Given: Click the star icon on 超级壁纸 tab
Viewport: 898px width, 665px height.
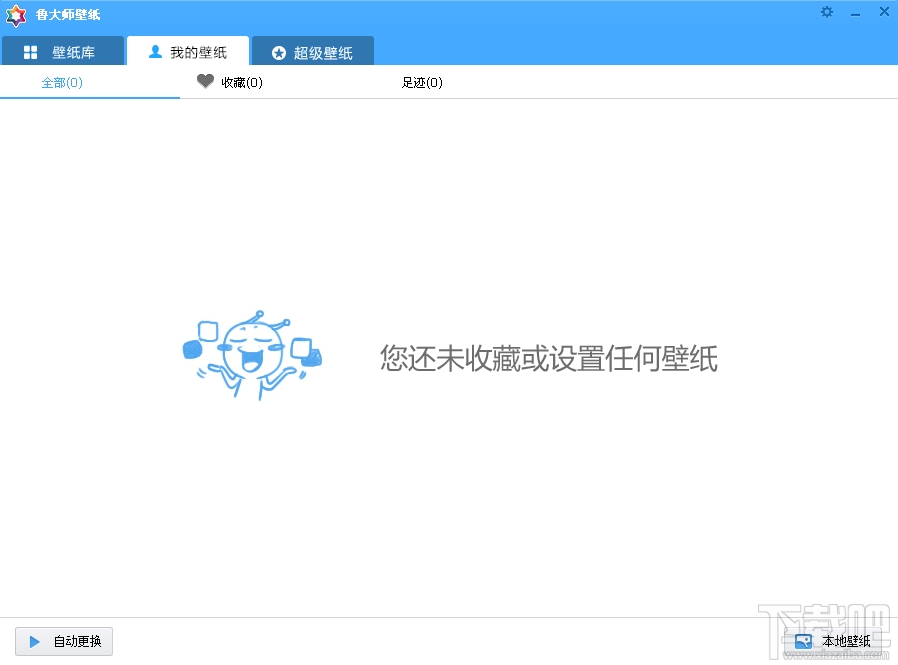Looking at the screenshot, I should click(x=279, y=51).
